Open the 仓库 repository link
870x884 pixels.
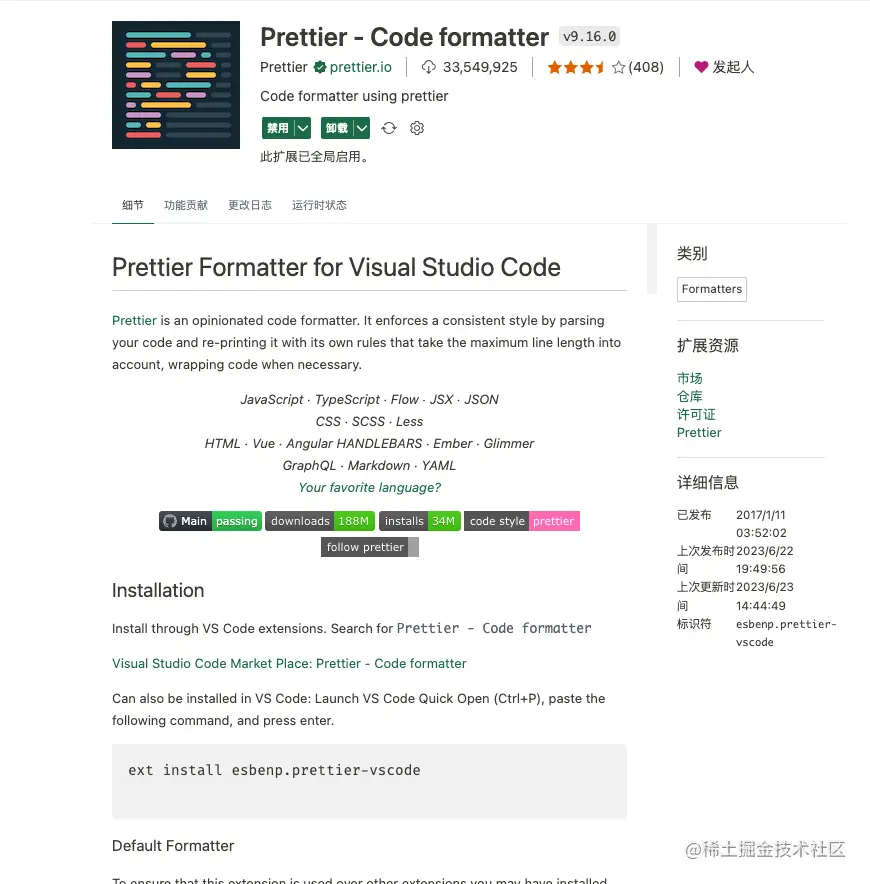tap(690, 396)
